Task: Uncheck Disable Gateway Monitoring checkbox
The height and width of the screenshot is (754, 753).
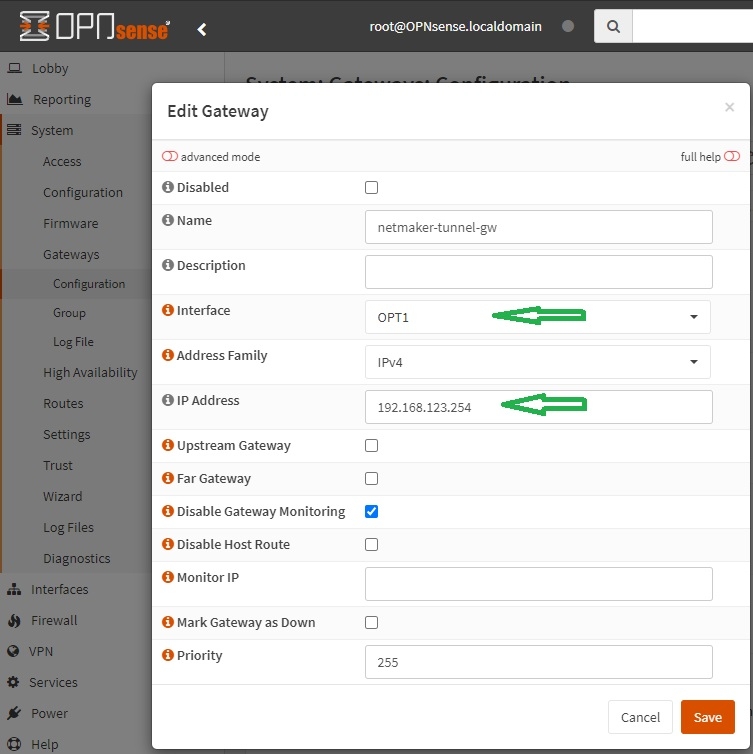Action: [372, 512]
